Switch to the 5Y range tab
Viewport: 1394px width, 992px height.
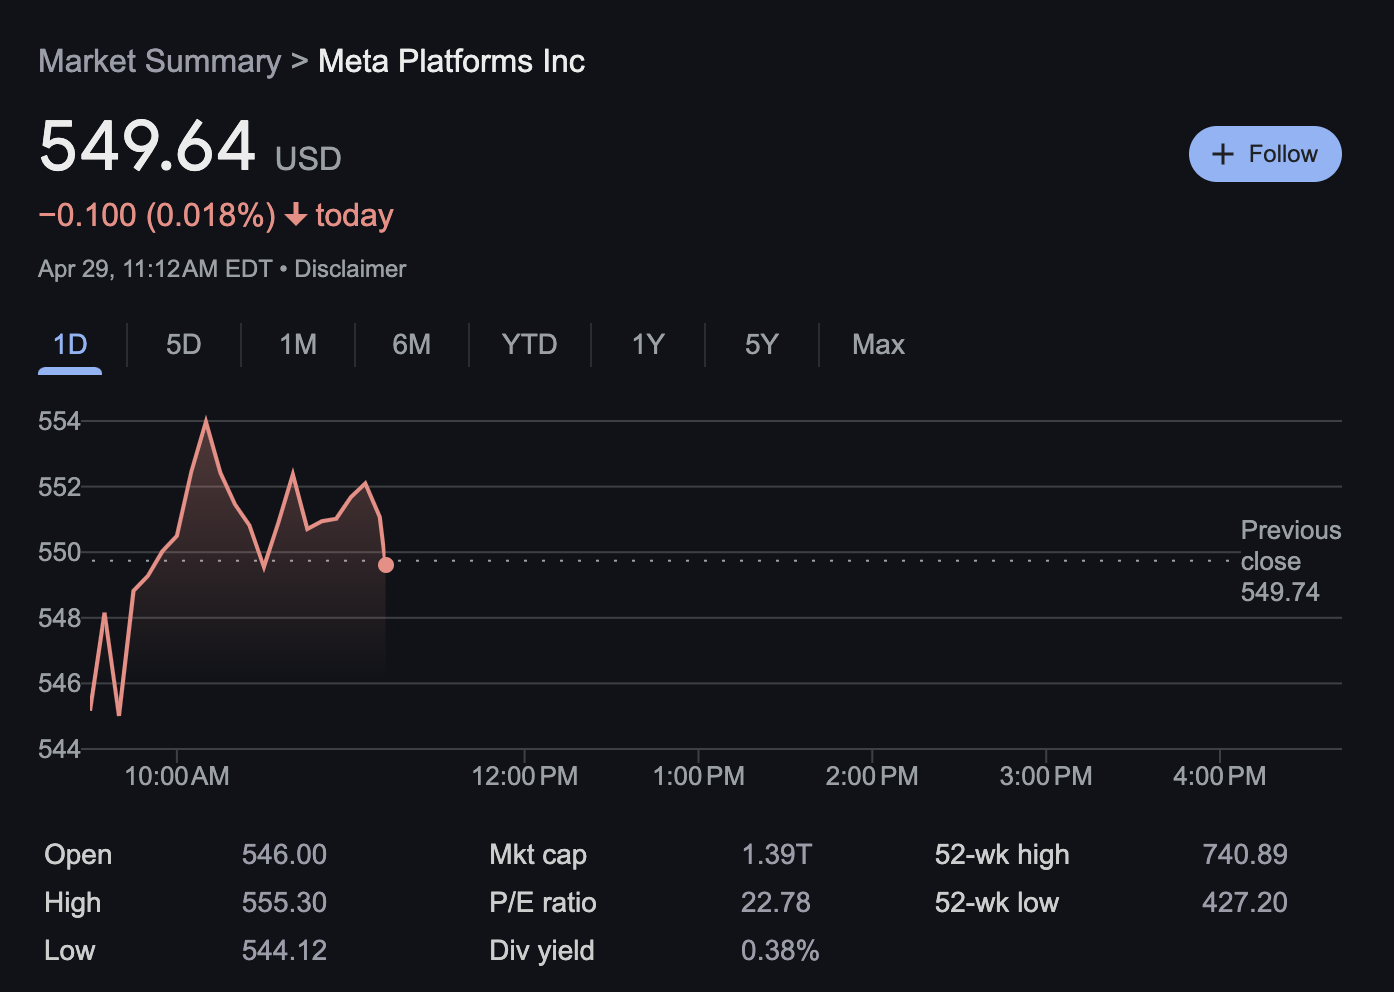pos(762,345)
